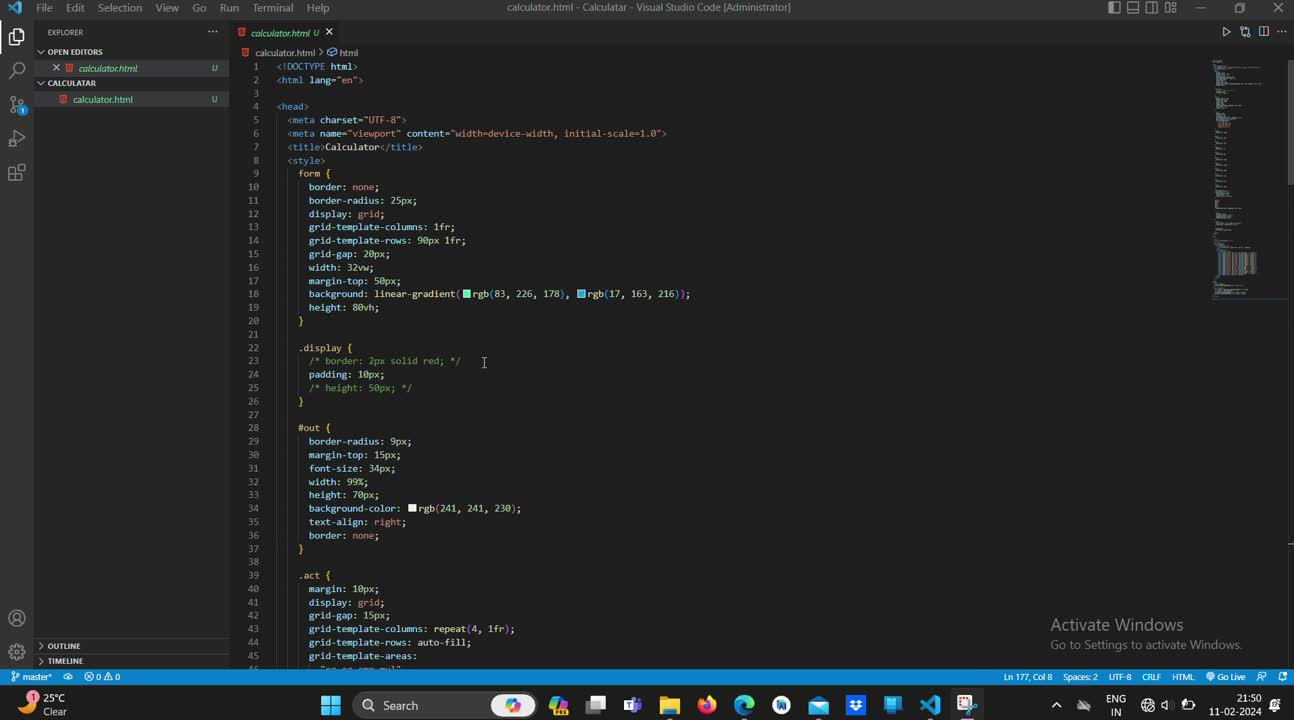Click the Run code play icon

coord(1226,32)
